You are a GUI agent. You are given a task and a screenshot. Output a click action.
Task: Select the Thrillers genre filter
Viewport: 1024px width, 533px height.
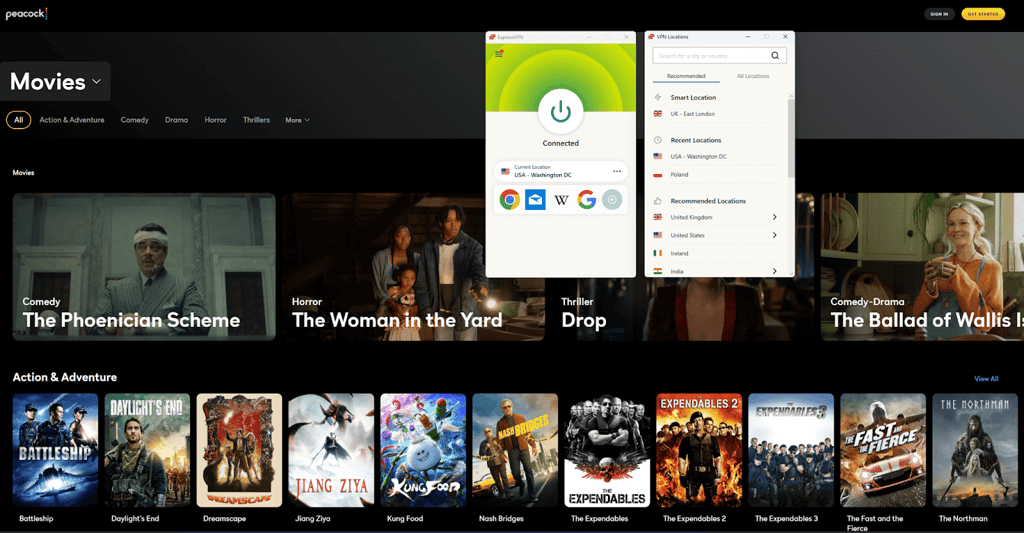(x=256, y=120)
